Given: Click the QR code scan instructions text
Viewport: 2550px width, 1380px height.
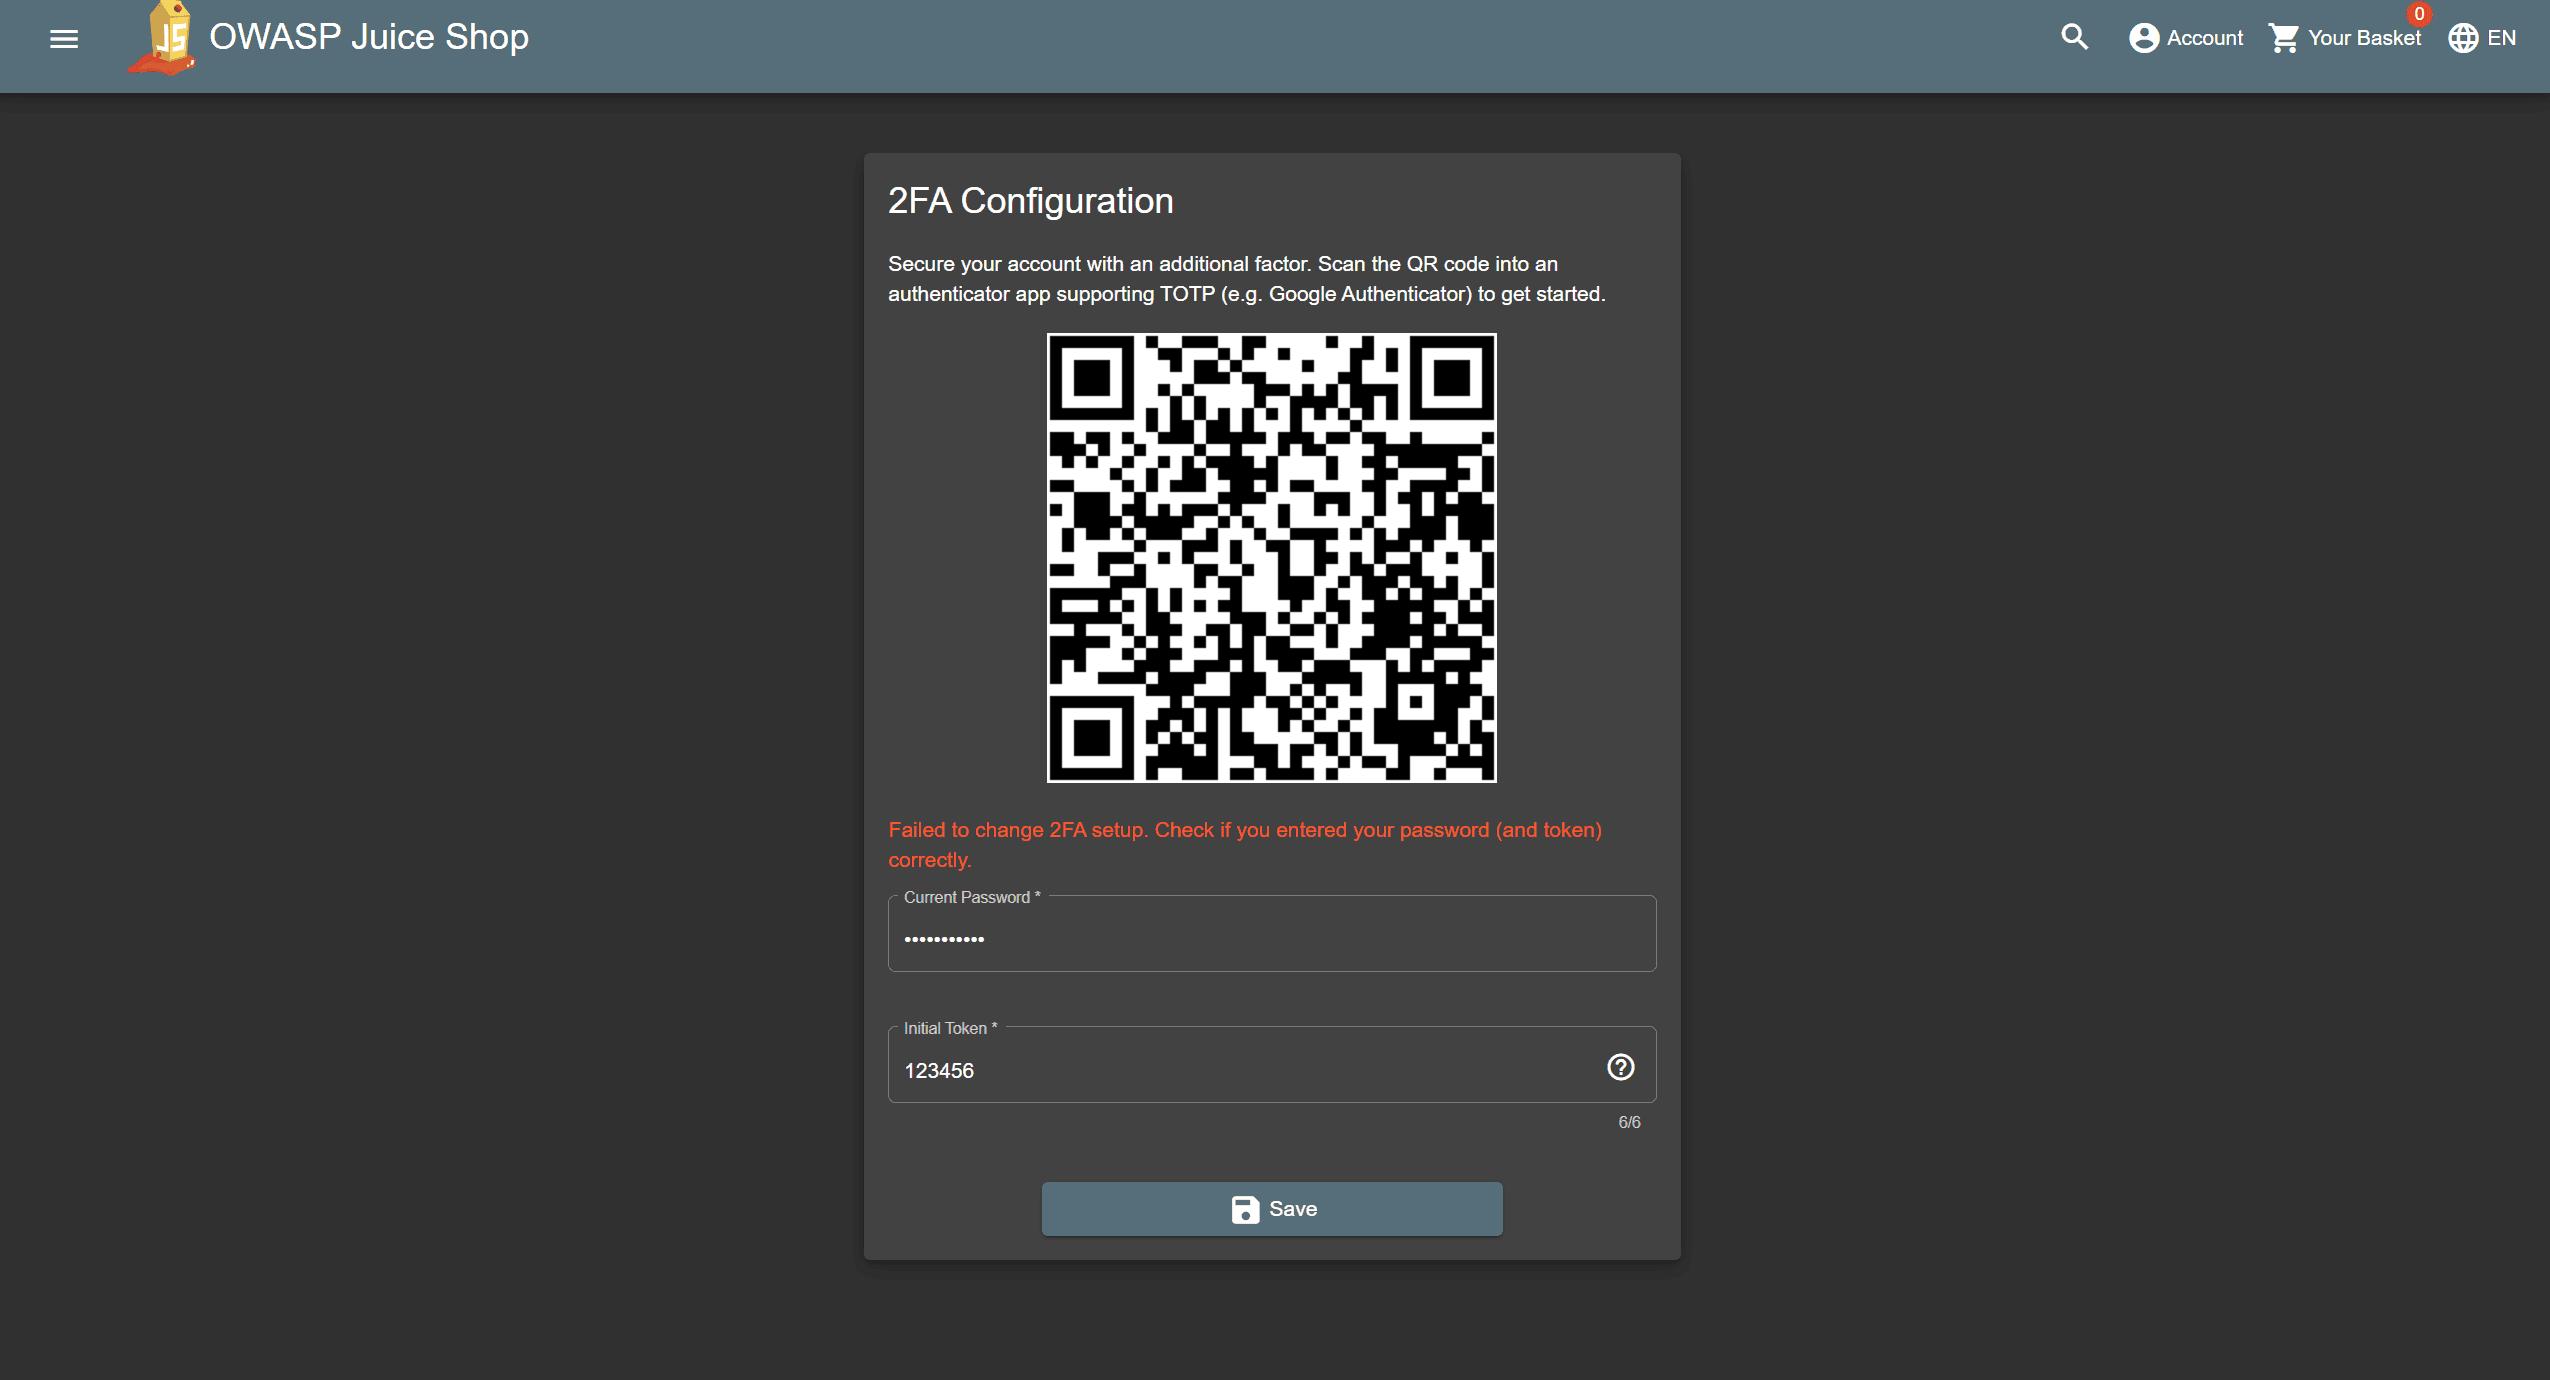Looking at the screenshot, I should tap(1247, 279).
